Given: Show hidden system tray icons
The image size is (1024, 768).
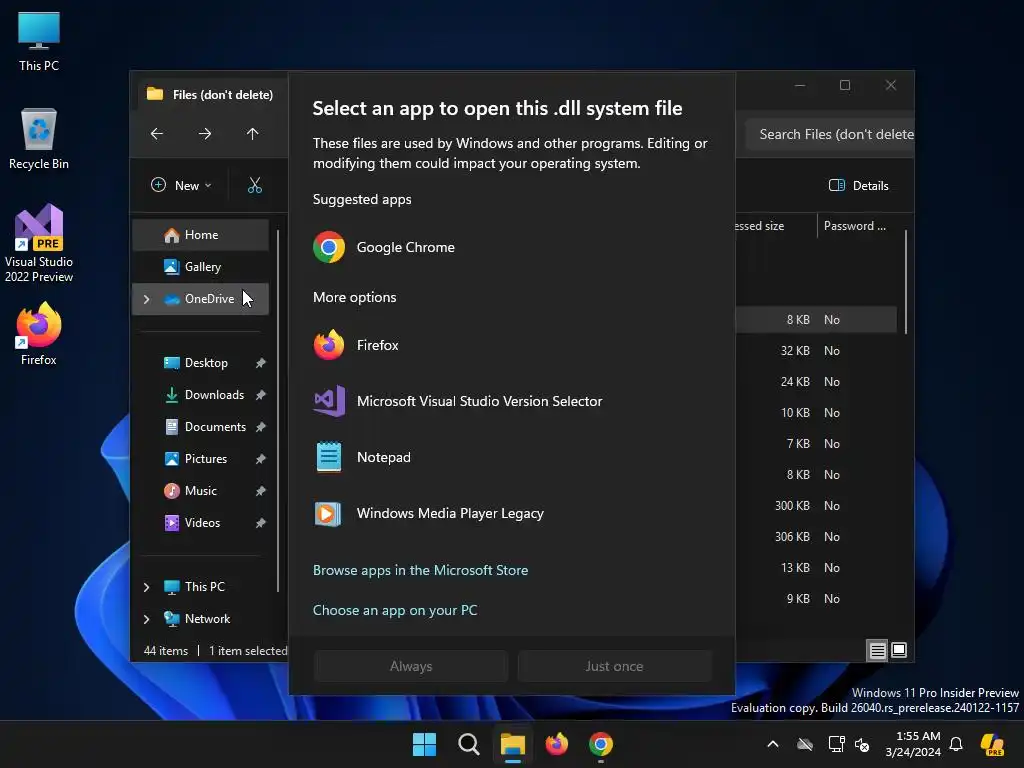Looking at the screenshot, I should (773, 744).
